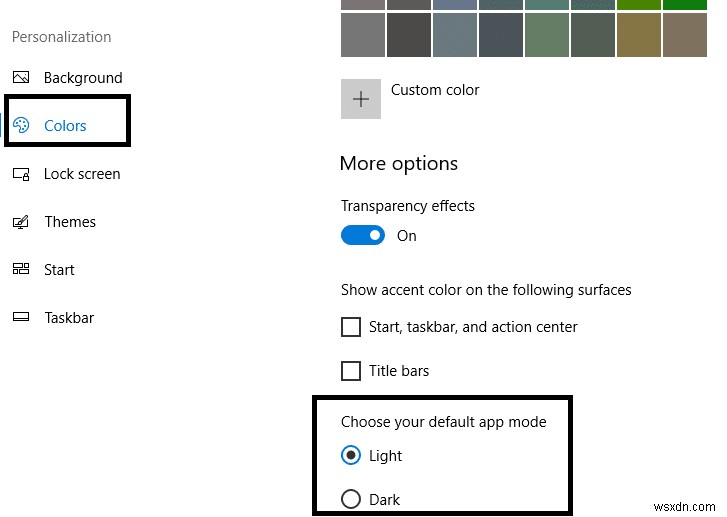Select the Light app mode
Image resolution: width=727 pixels, height=517 pixels.
click(351, 455)
